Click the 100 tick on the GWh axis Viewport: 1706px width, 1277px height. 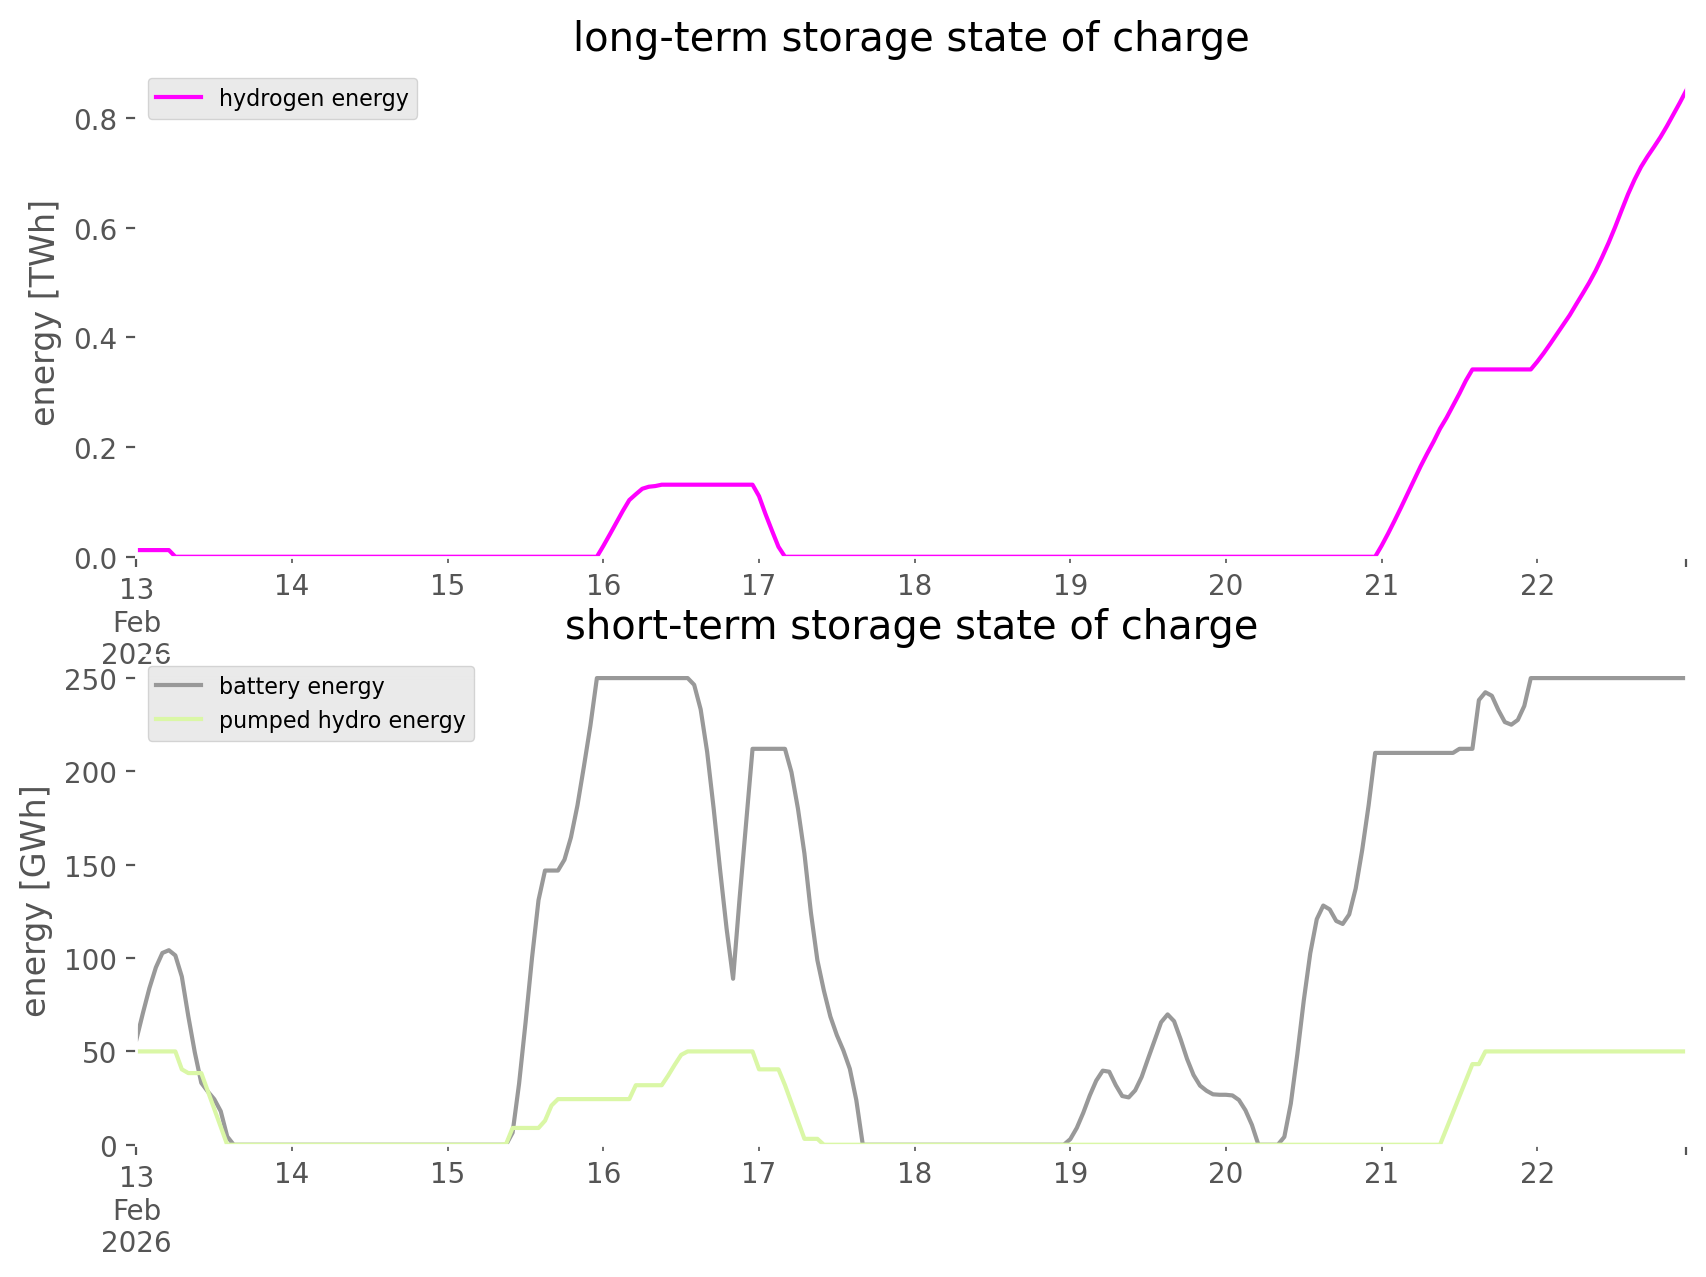point(92,959)
